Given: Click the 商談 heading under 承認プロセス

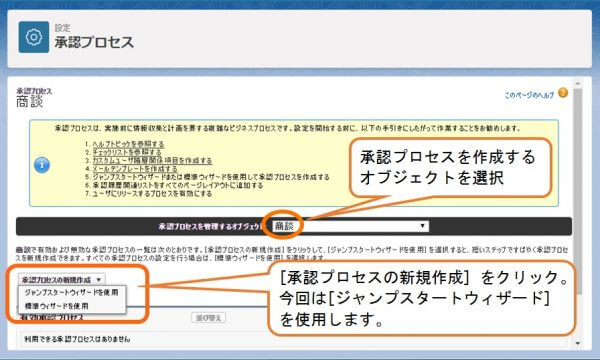Looking at the screenshot, I should click(29, 101).
